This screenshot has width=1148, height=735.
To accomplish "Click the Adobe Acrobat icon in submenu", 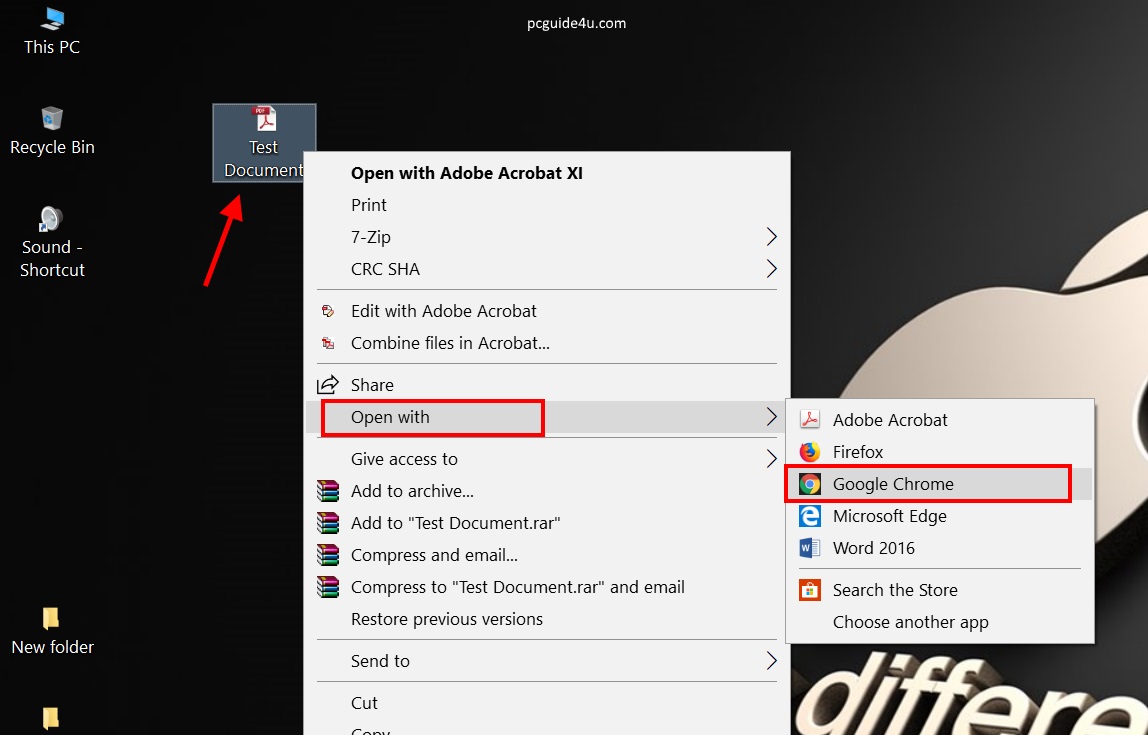I will (x=810, y=420).
